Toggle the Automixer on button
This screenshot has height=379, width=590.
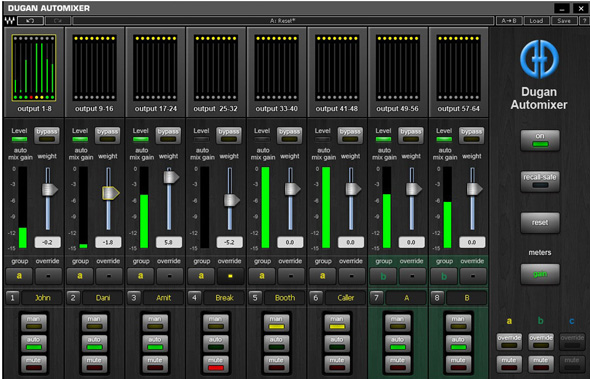point(540,140)
